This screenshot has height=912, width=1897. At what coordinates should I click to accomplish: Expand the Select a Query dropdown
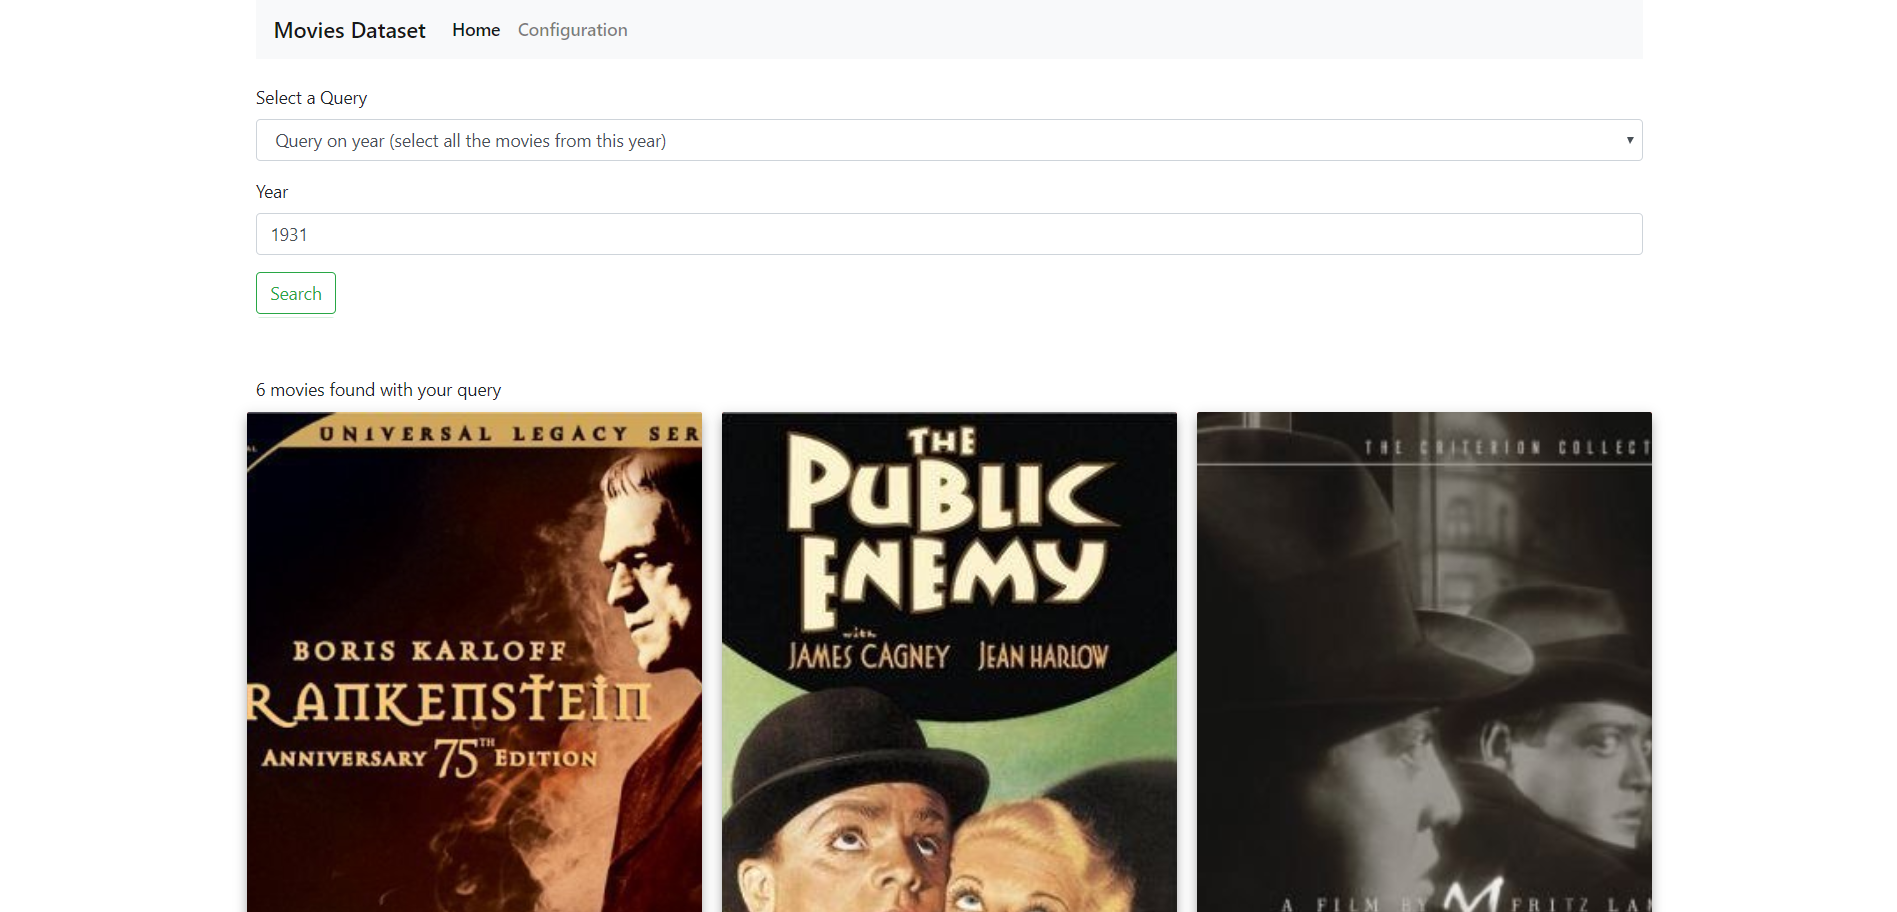[x=949, y=140]
